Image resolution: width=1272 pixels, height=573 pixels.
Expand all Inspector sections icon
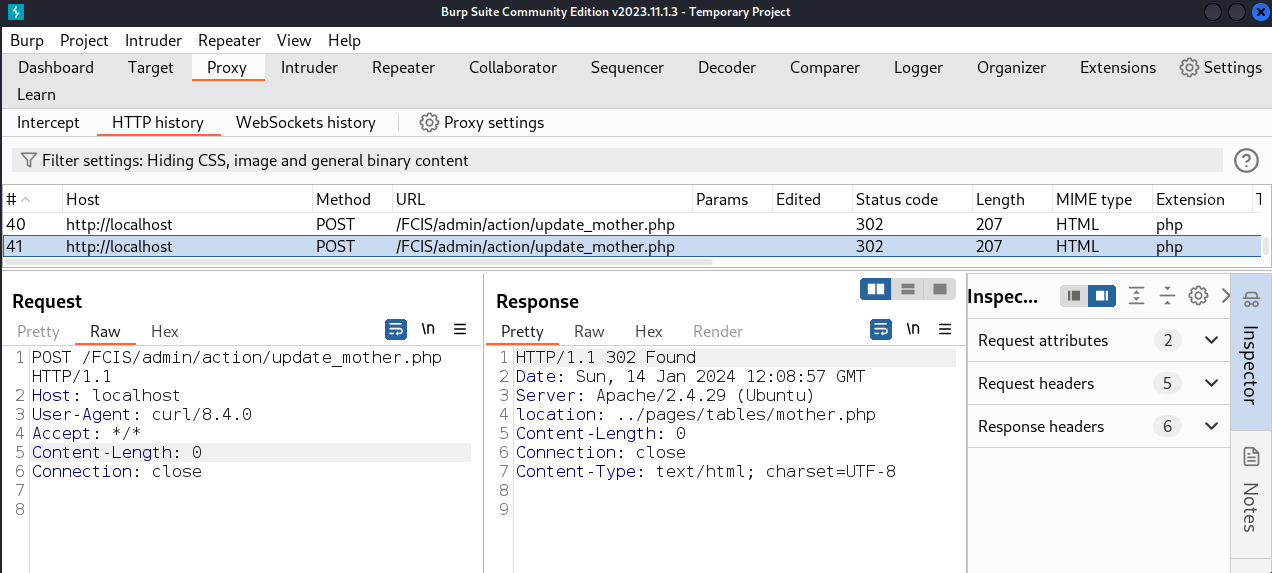(x=1136, y=295)
